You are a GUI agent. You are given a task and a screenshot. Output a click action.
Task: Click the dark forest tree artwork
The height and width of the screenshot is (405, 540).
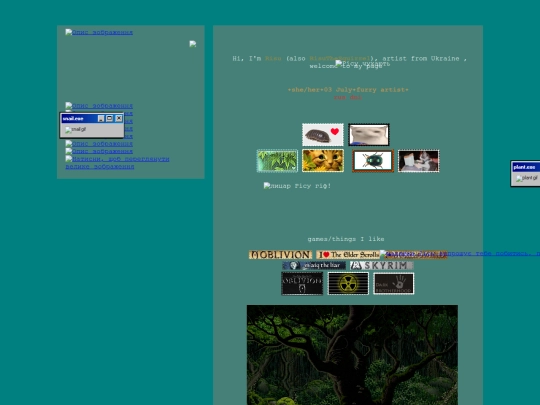tap(352, 355)
